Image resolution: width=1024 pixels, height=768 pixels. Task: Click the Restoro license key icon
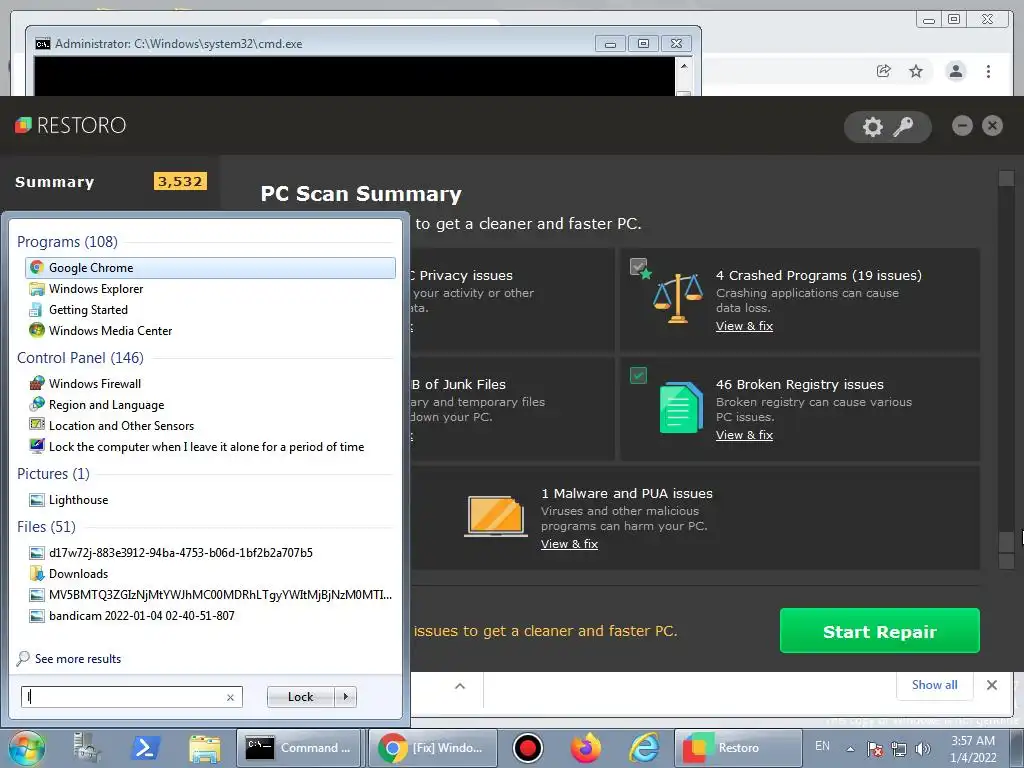[903, 127]
